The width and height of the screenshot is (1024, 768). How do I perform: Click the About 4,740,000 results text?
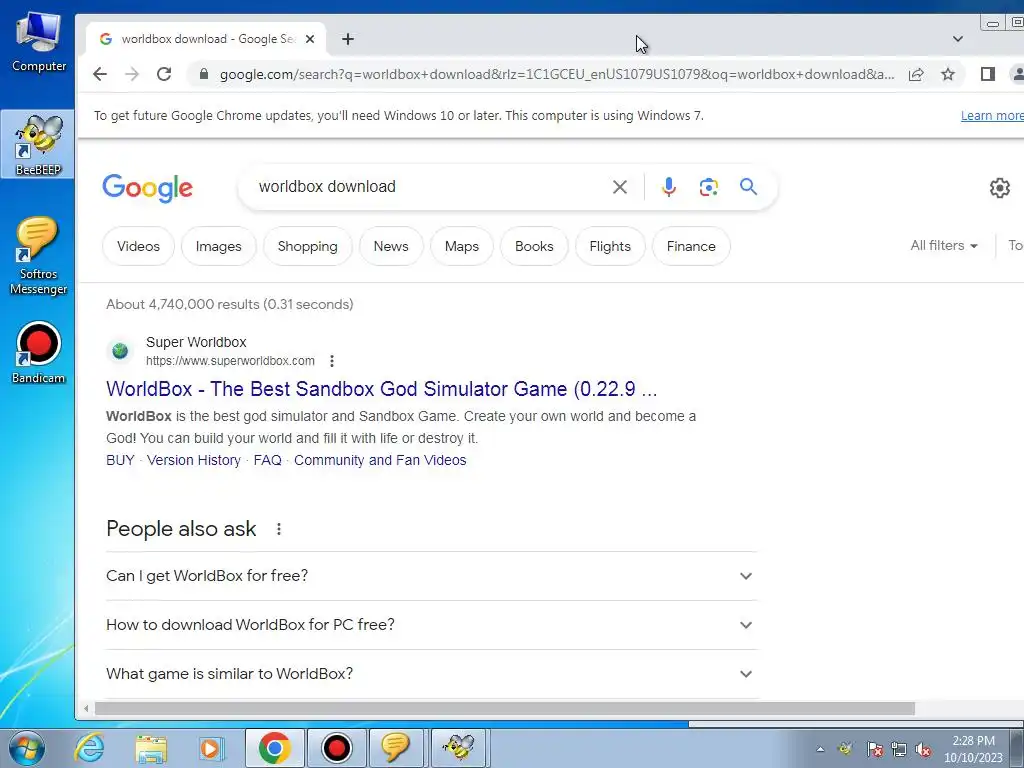coord(229,304)
